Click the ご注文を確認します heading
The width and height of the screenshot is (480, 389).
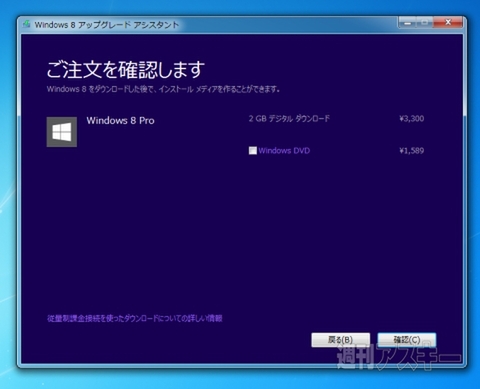pyautogui.click(x=125, y=69)
